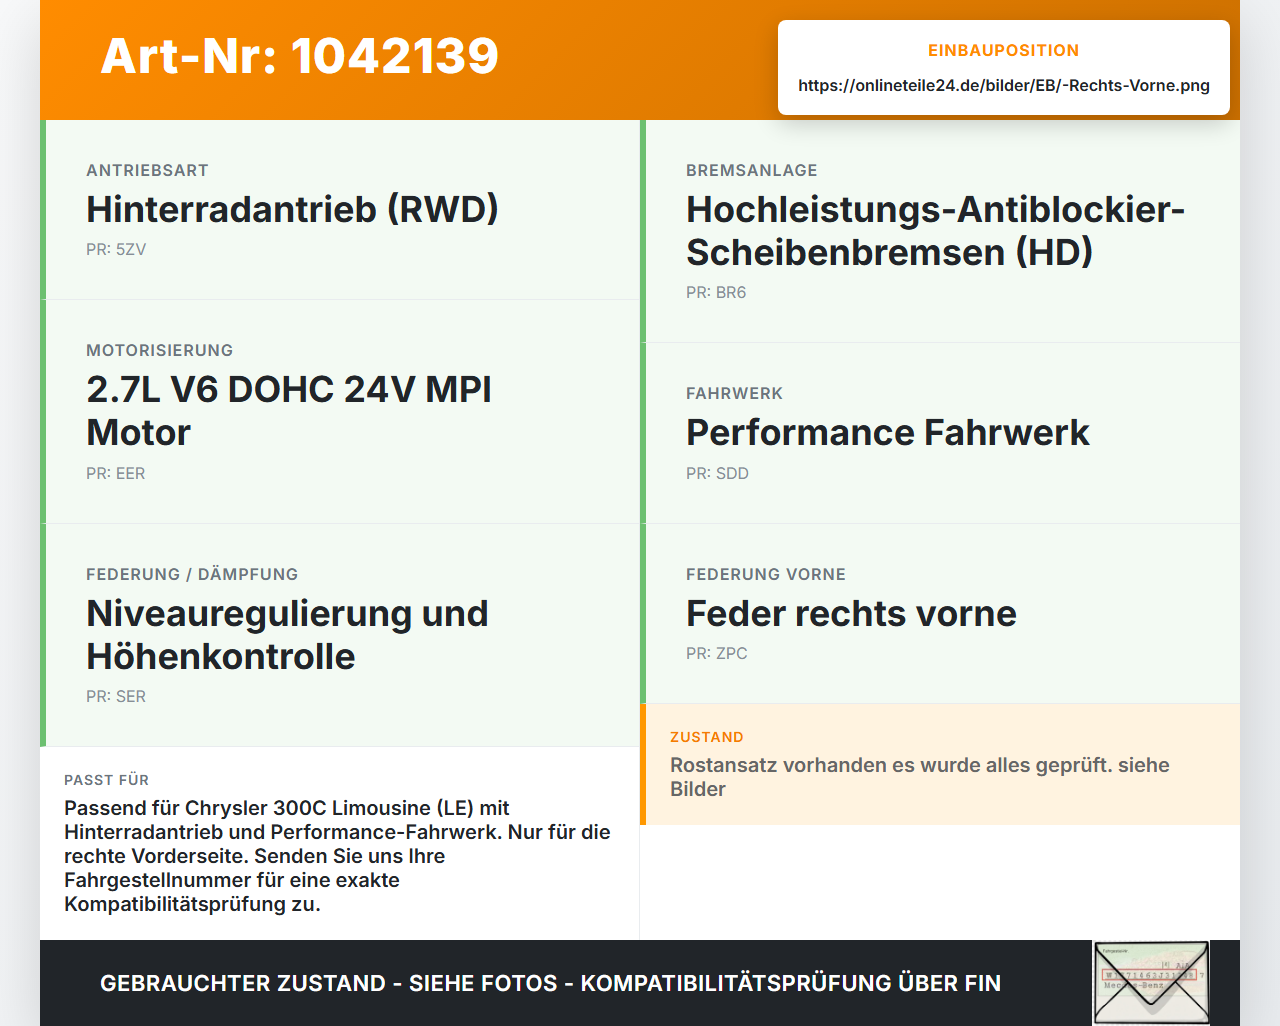Select the PR: SDD code
This screenshot has height=1026, width=1280.
717,473
